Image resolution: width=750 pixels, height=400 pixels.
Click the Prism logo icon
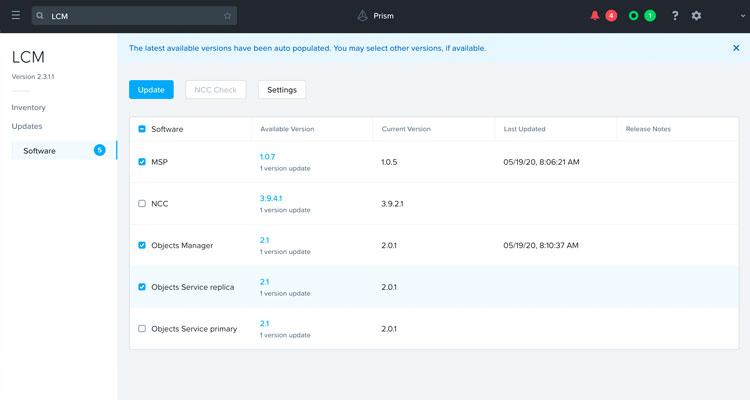tap(362, 16)
